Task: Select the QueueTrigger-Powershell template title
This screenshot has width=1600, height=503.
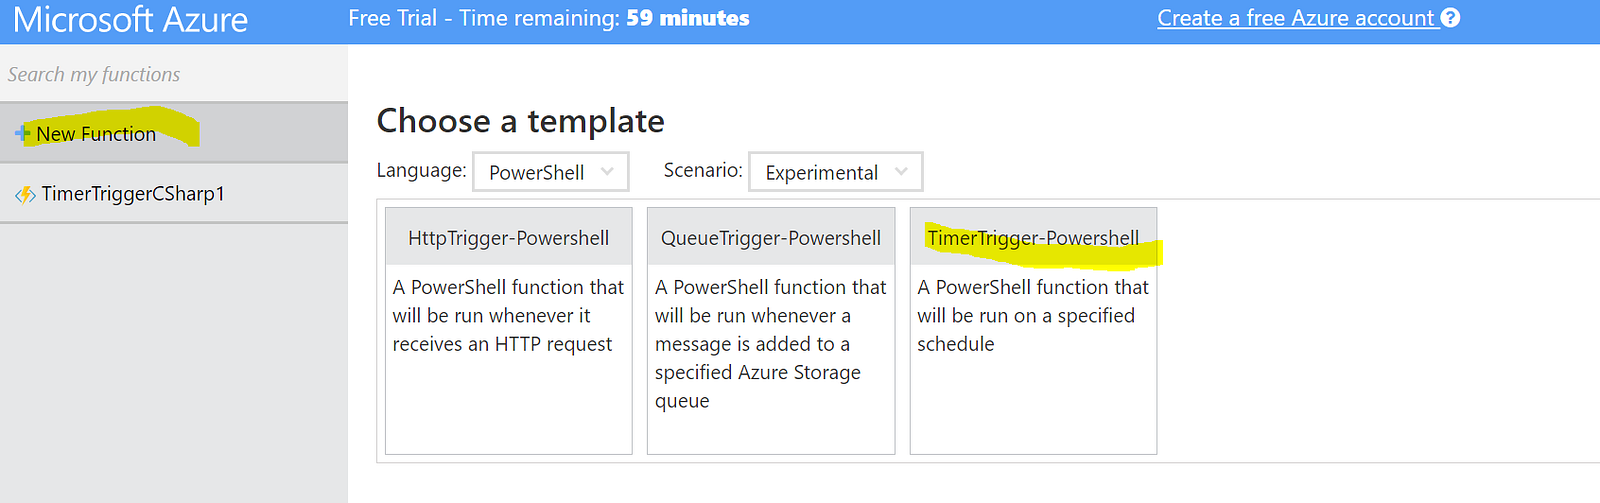Action: click(x=771, y=238)
